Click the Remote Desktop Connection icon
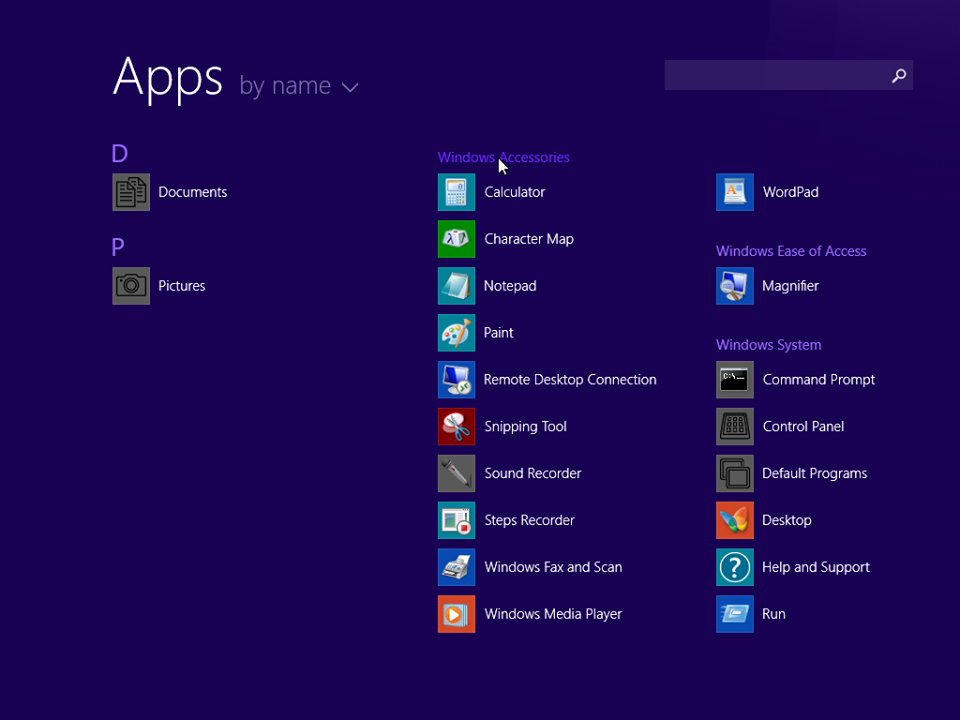The height and width of the screenshot is (720, 960). [456, 380]
